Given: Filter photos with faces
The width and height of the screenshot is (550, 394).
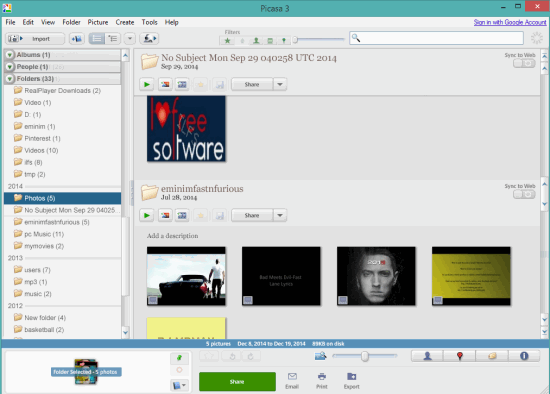Looking at the screenshot, I should 256,41.
